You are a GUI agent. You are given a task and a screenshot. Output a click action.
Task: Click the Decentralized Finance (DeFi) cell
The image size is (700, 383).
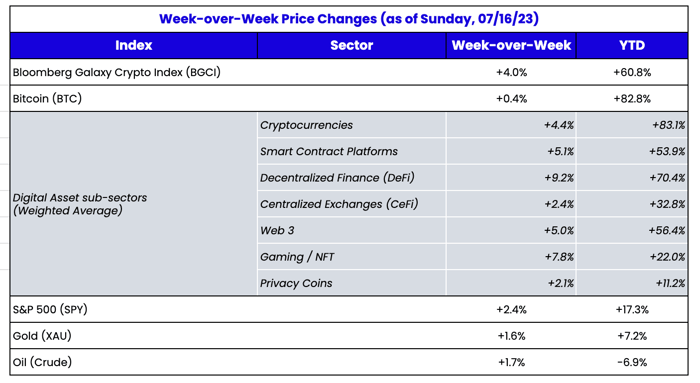351,178
